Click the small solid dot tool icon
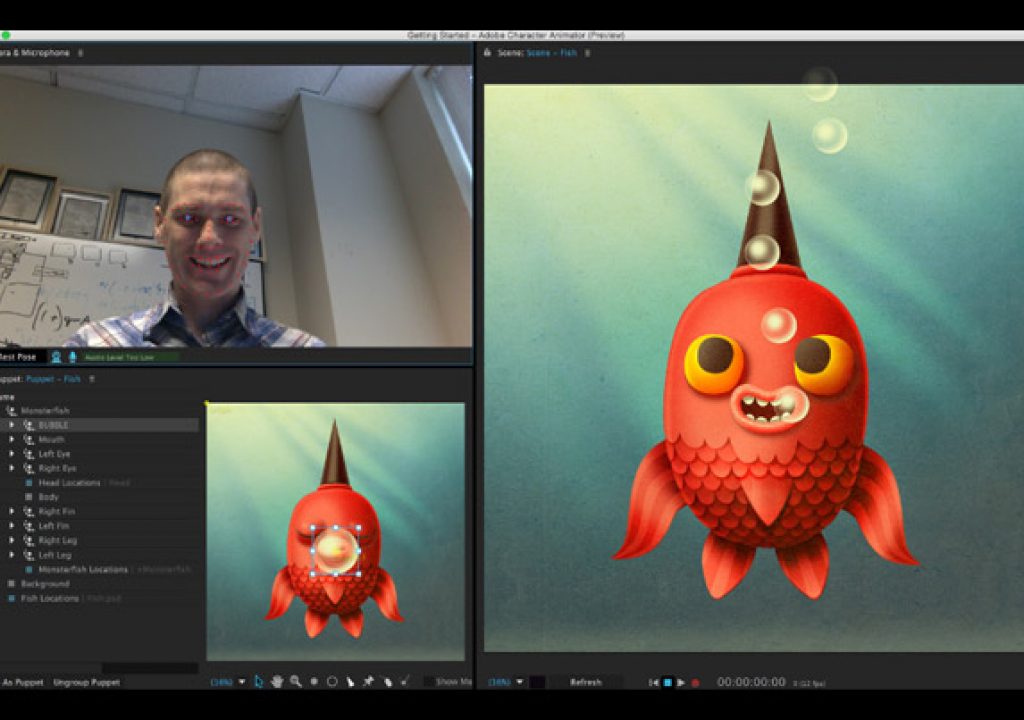This screenshot has height=720, width=1024. 314,681
